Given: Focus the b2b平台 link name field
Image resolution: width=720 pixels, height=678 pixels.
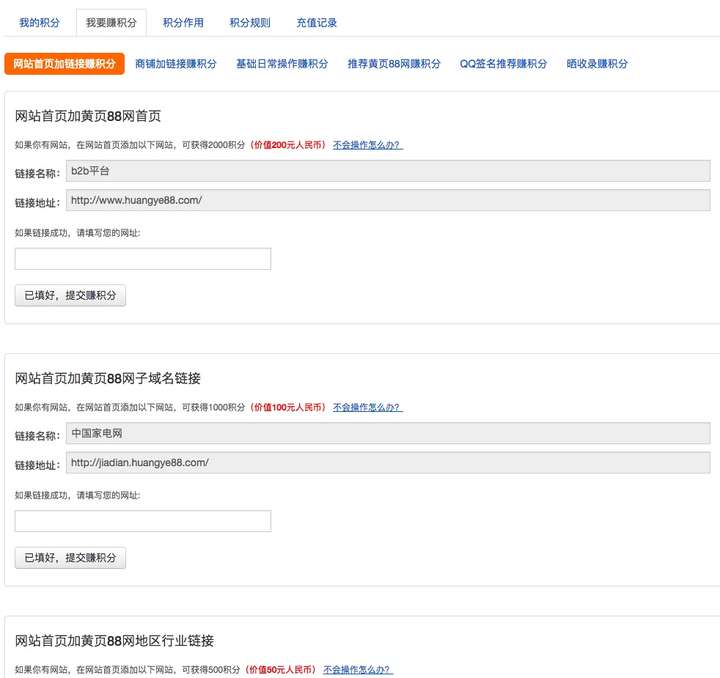Looking at the screenshot, I should click(388, 171).
